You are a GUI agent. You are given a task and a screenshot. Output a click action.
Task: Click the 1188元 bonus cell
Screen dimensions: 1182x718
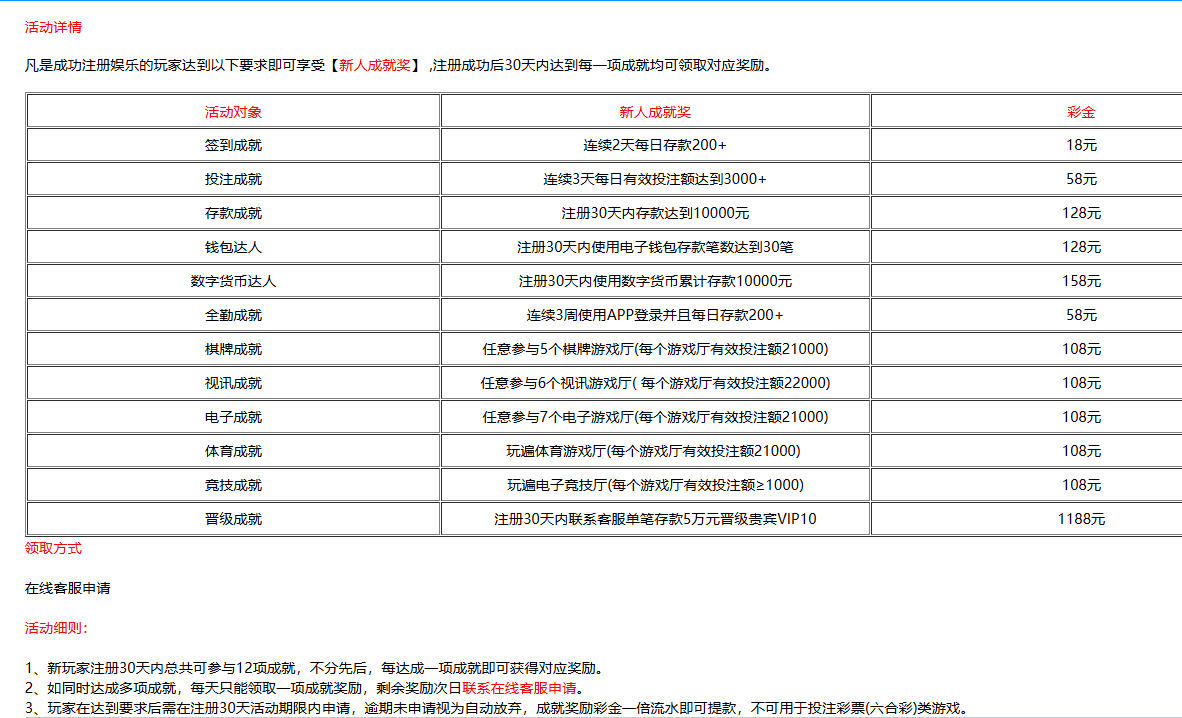pyautogui.click(x=1080, y=519)
